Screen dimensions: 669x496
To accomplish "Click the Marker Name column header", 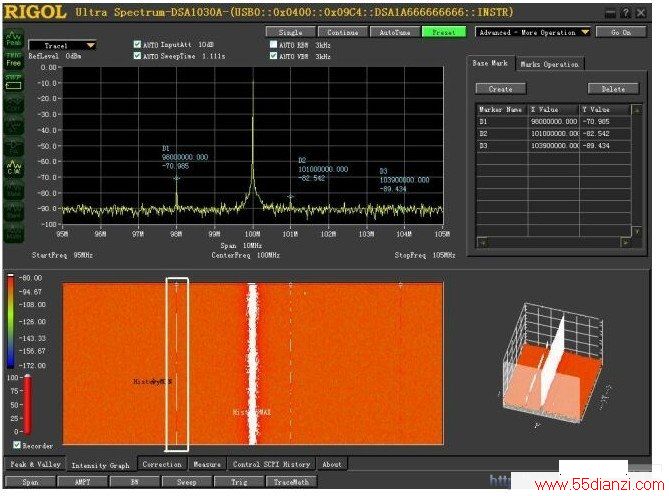I will pyautogui.click(x=502, y=110).
